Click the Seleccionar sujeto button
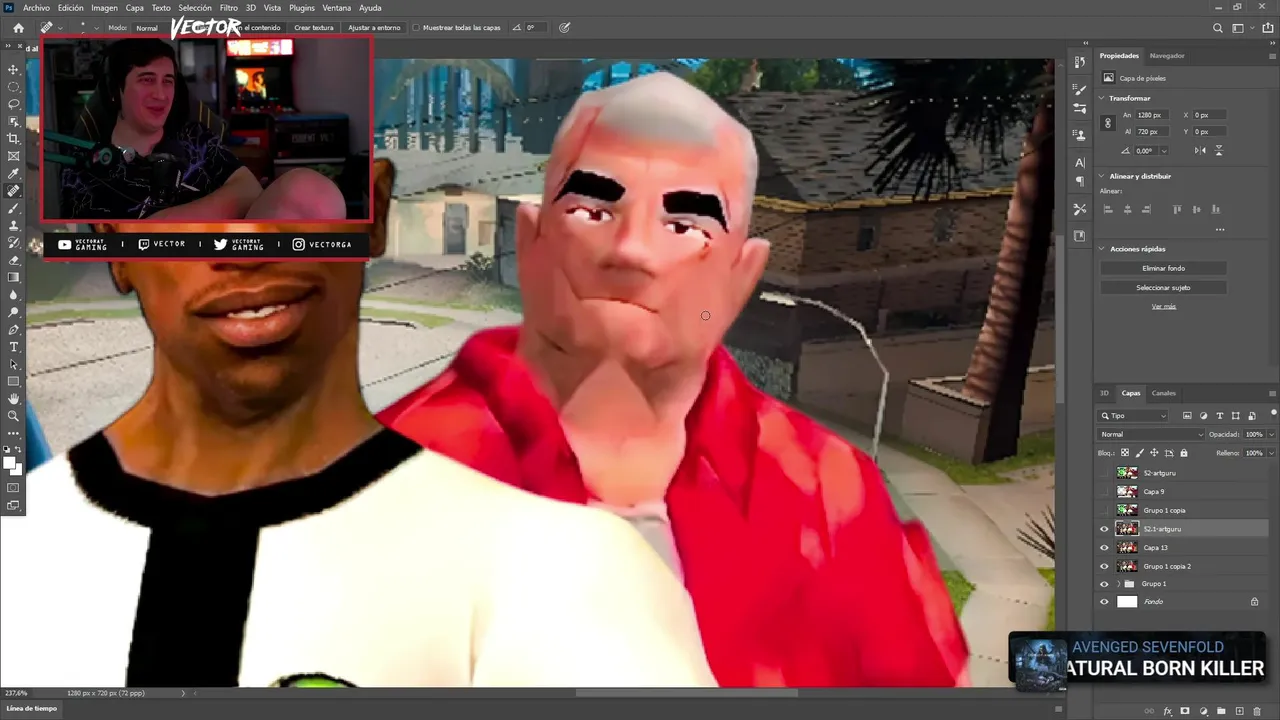1280x720 pixels. (1163, 287)
